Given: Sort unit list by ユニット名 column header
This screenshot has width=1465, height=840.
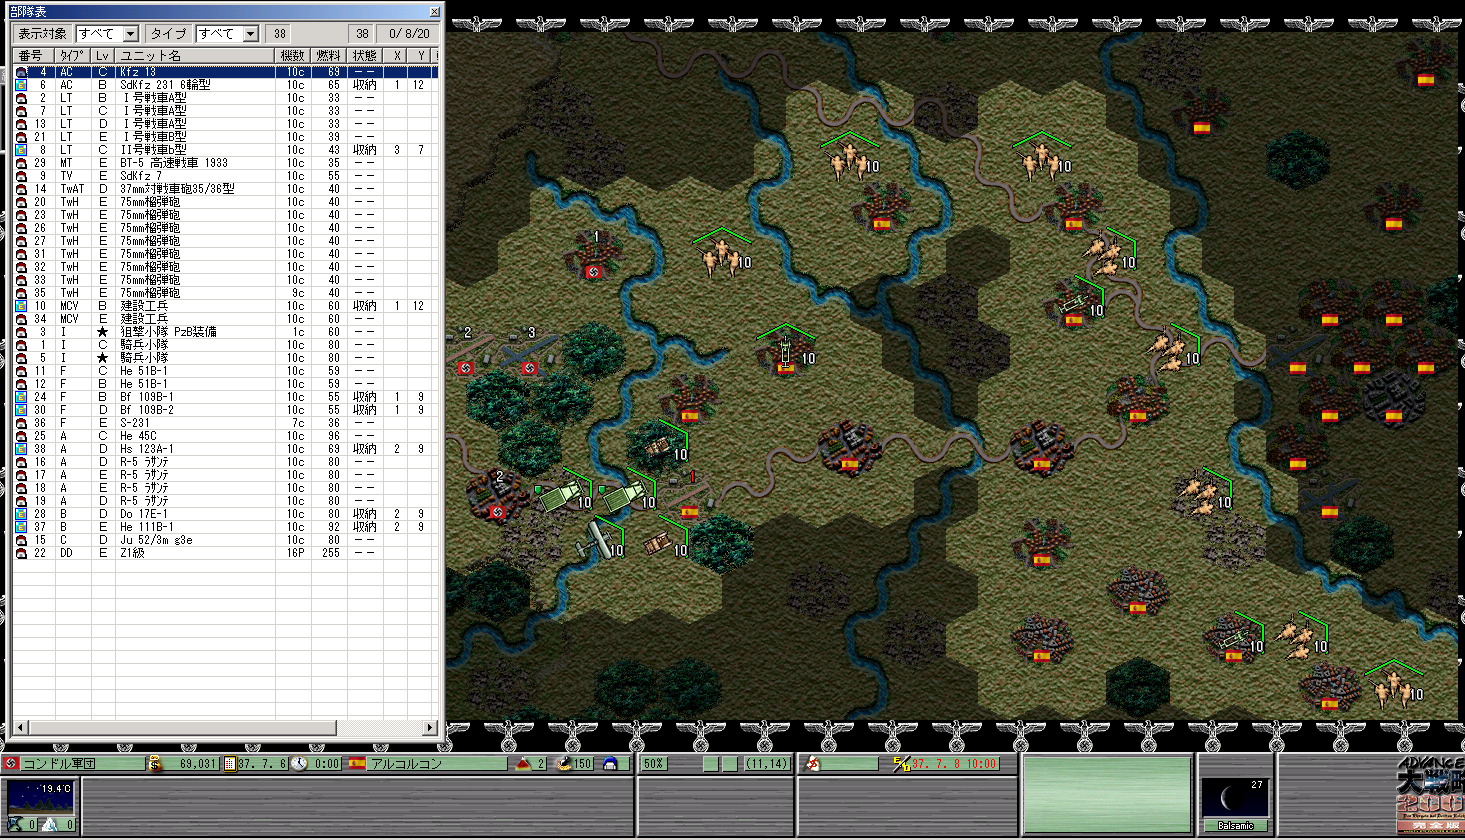Looking at the screenshot, I should tap(195, 56).
